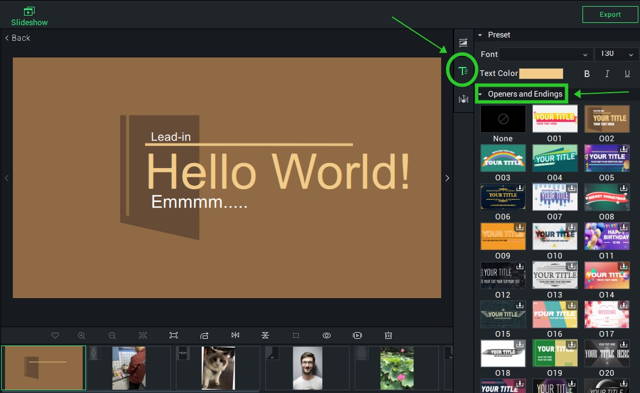
Task: Open the image/theme panel icon above the Text tool
Action: click(463, 42)
